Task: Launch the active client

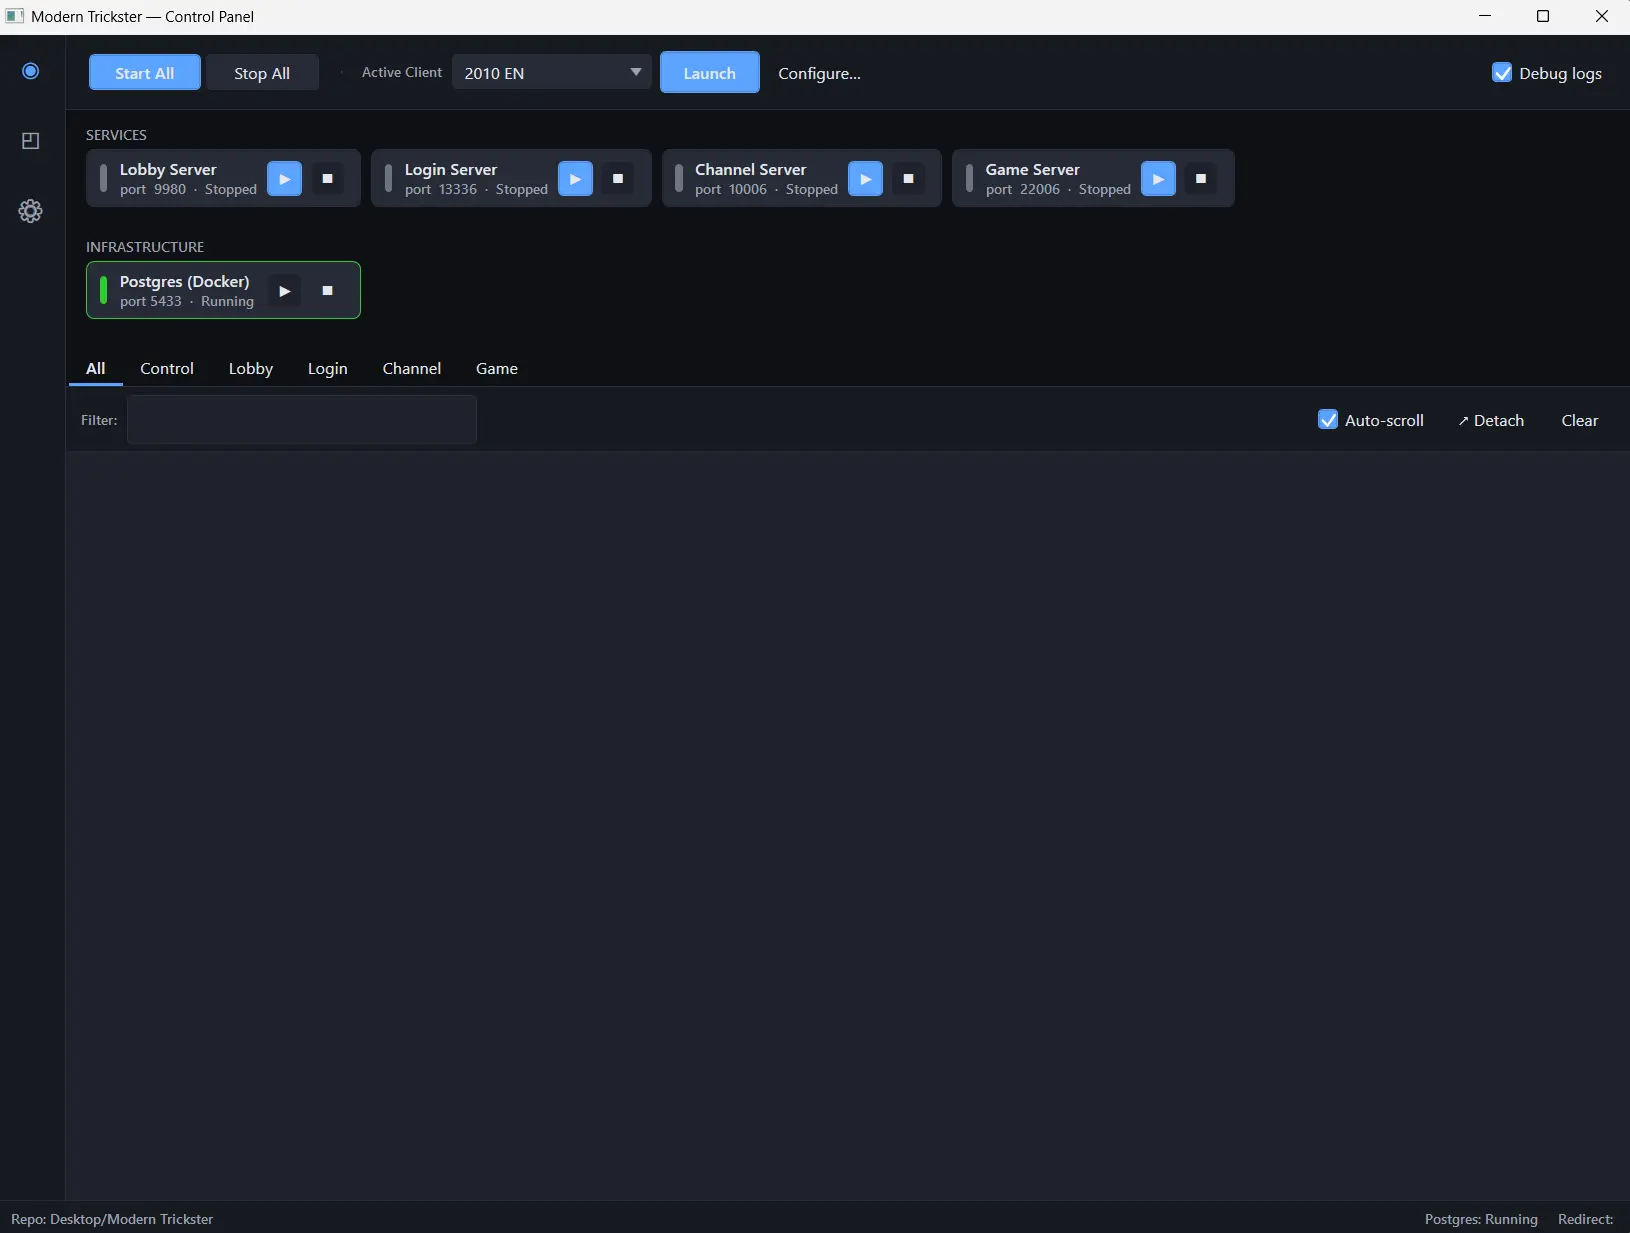Action: [710, 73]
